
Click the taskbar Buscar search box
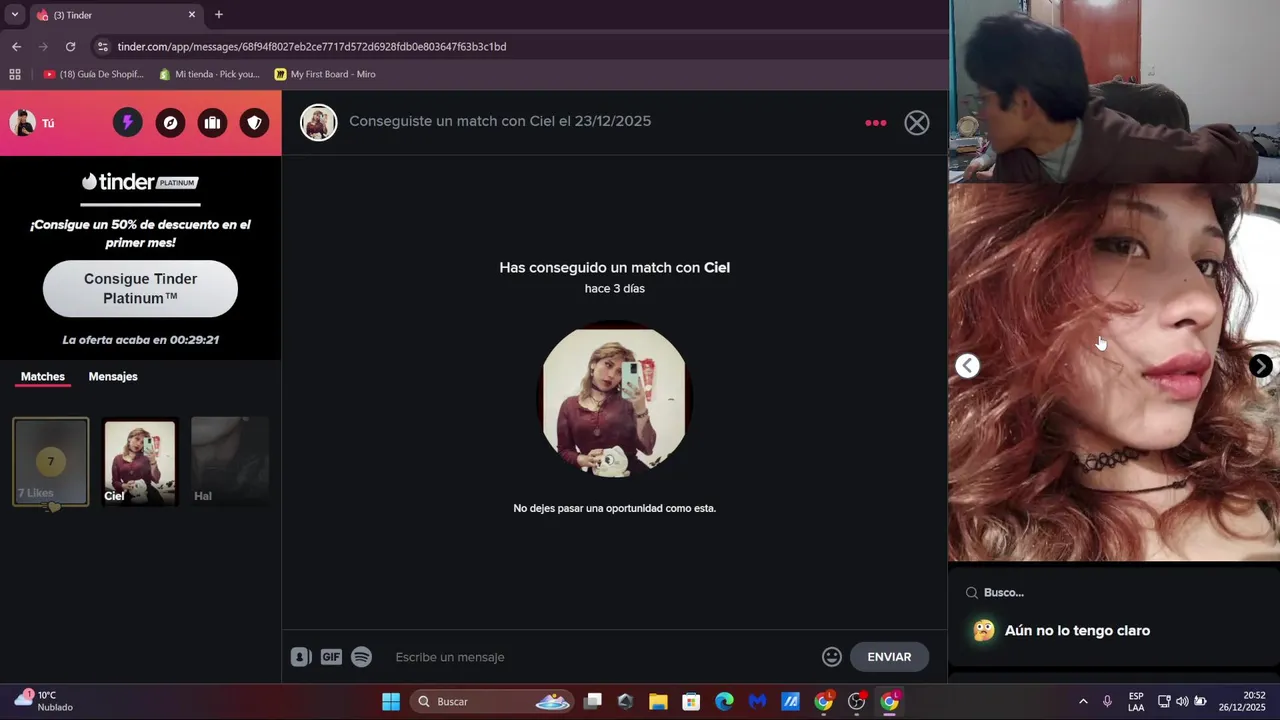pyautogui.click(x=491, y=702)
